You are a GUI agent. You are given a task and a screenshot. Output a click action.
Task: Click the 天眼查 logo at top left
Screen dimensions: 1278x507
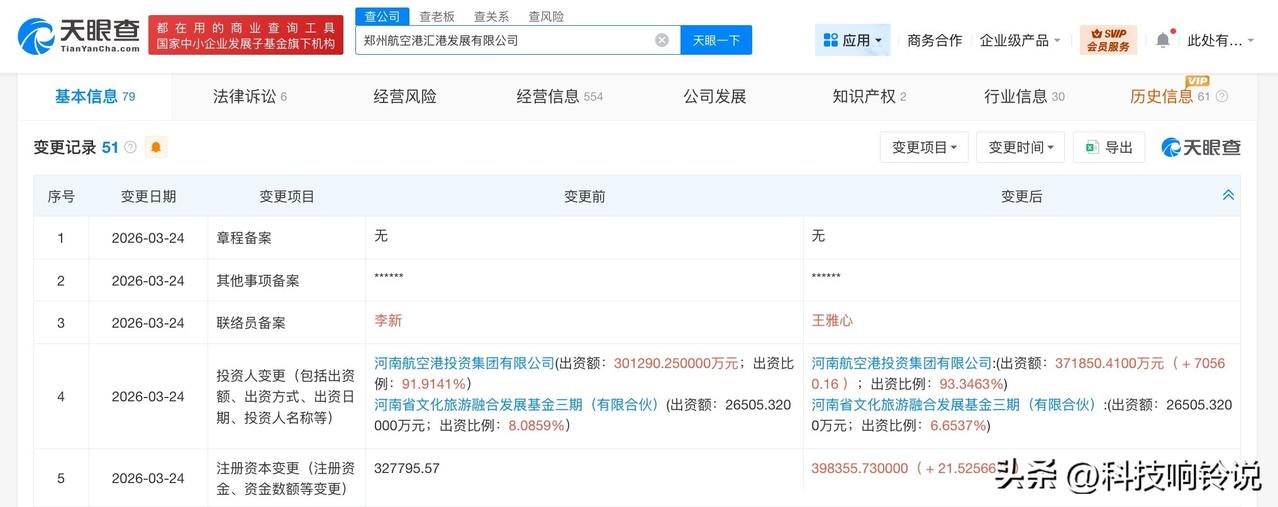77,36
